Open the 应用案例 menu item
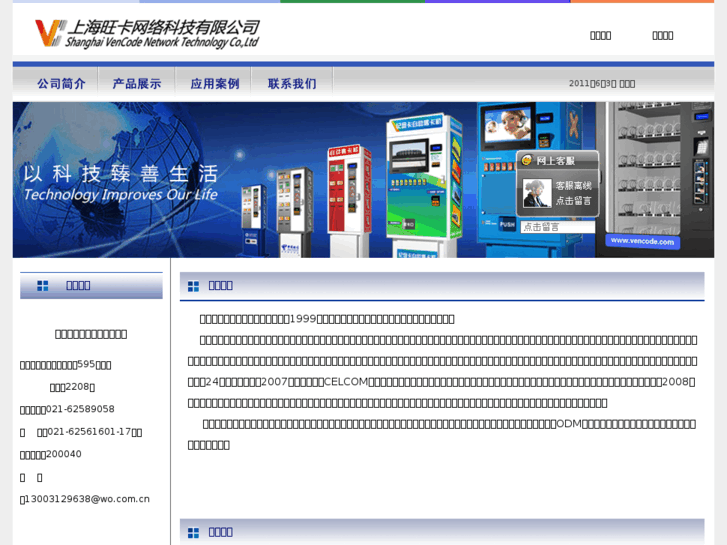Image resolution: width=727 pixels, height=545 pixels. pos(215,84)
